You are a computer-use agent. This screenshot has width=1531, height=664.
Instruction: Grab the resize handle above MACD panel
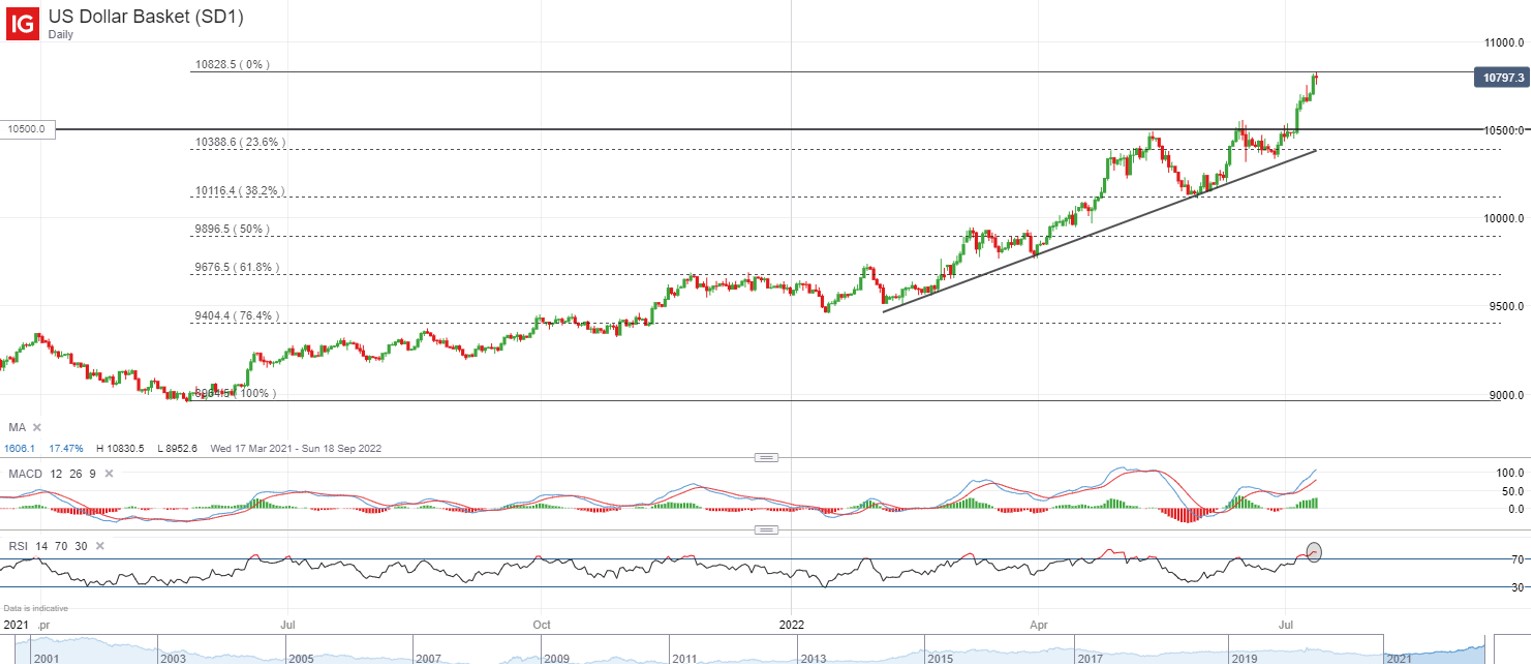(x=766, y=457)
